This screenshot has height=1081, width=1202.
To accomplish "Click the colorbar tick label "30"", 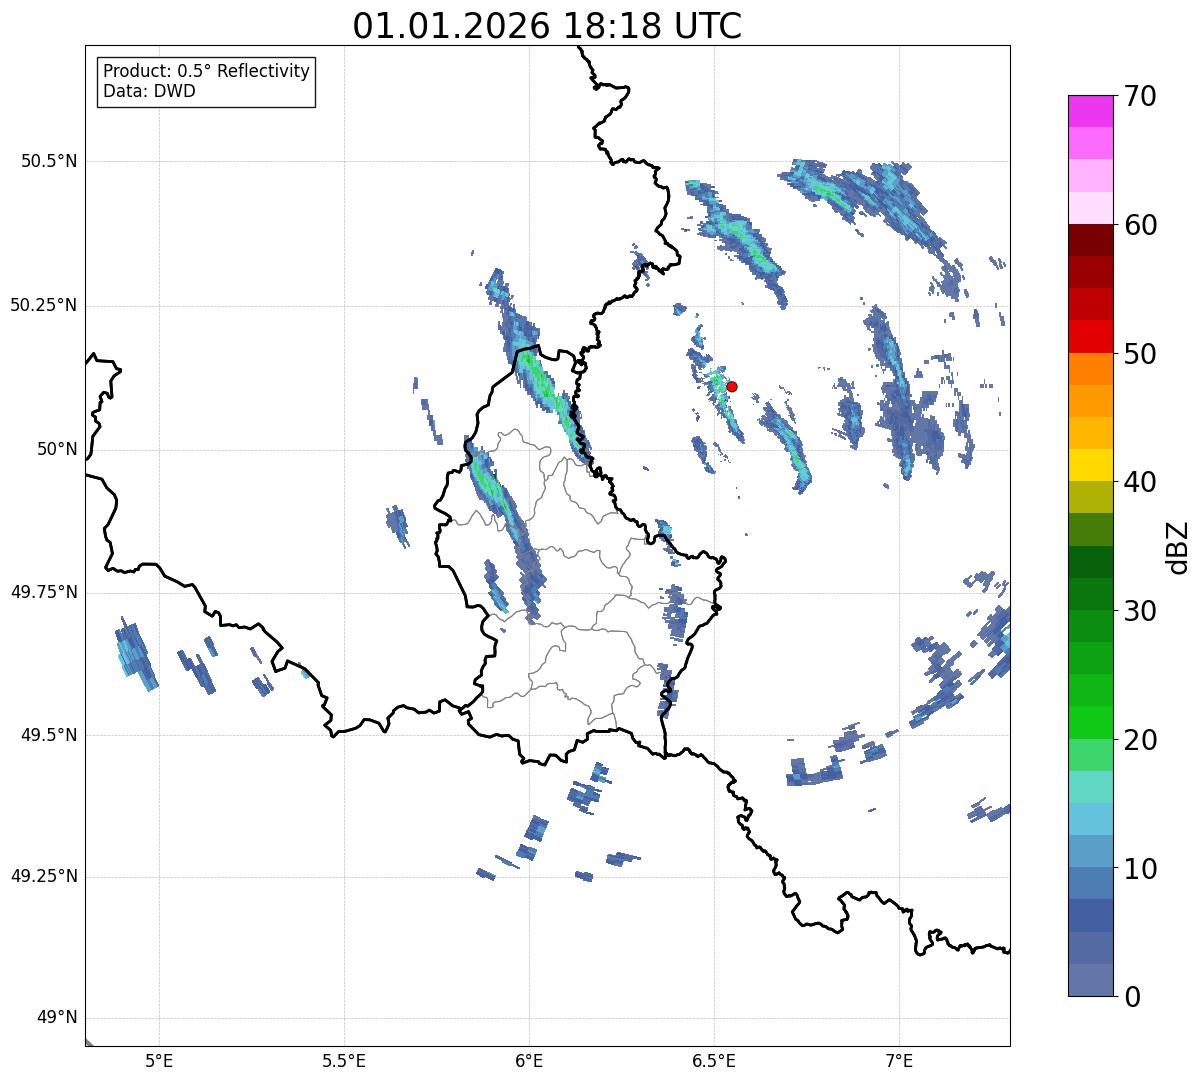I will pos(1139,612).
